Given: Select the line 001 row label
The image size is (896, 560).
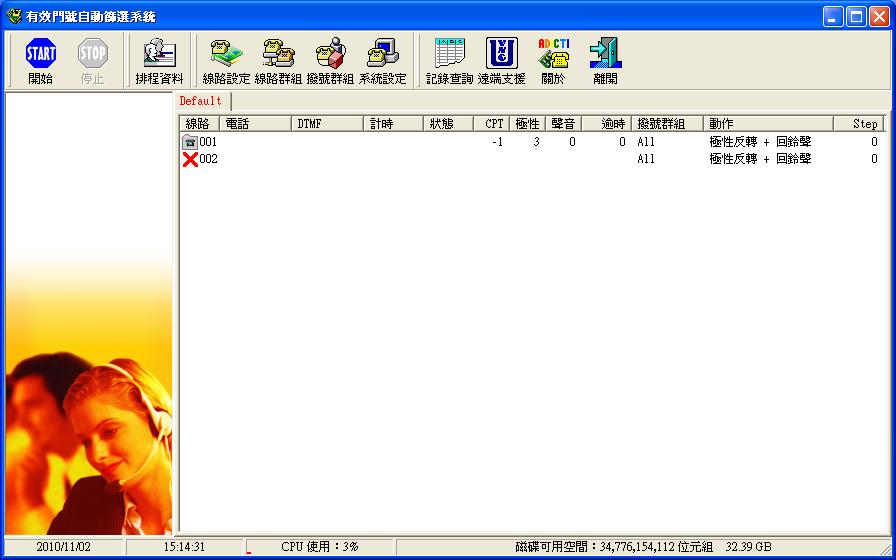Looking at the screenshot, I should point(208,142).
